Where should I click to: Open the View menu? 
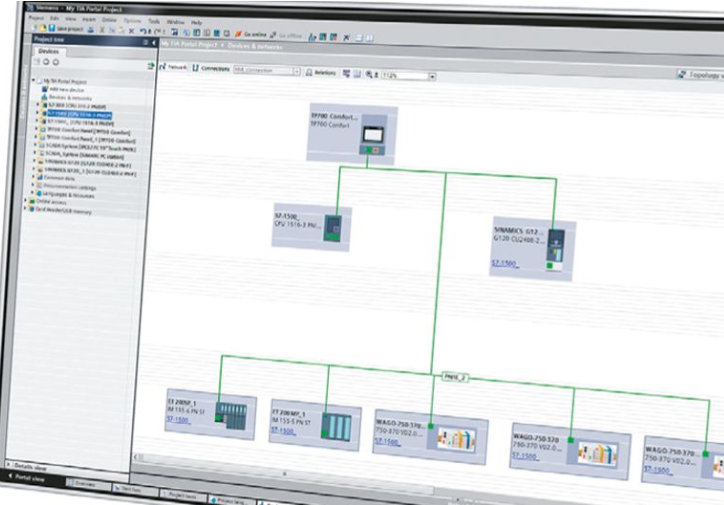[x=70, y=19]
